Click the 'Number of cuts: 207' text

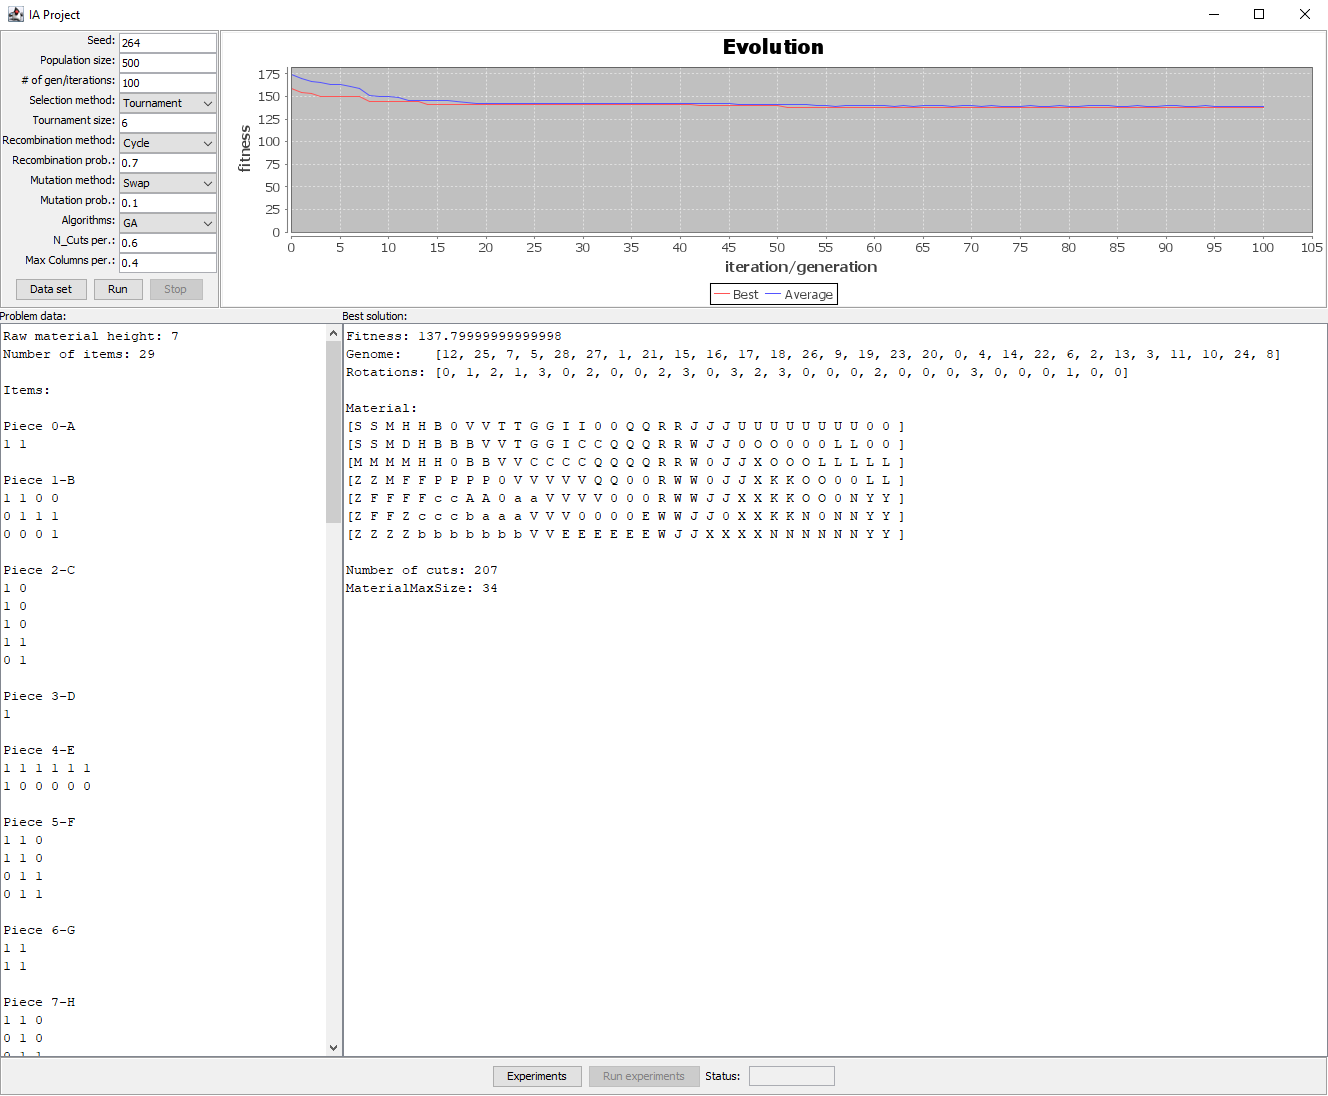pyautogui.click(x=421, y=570)
